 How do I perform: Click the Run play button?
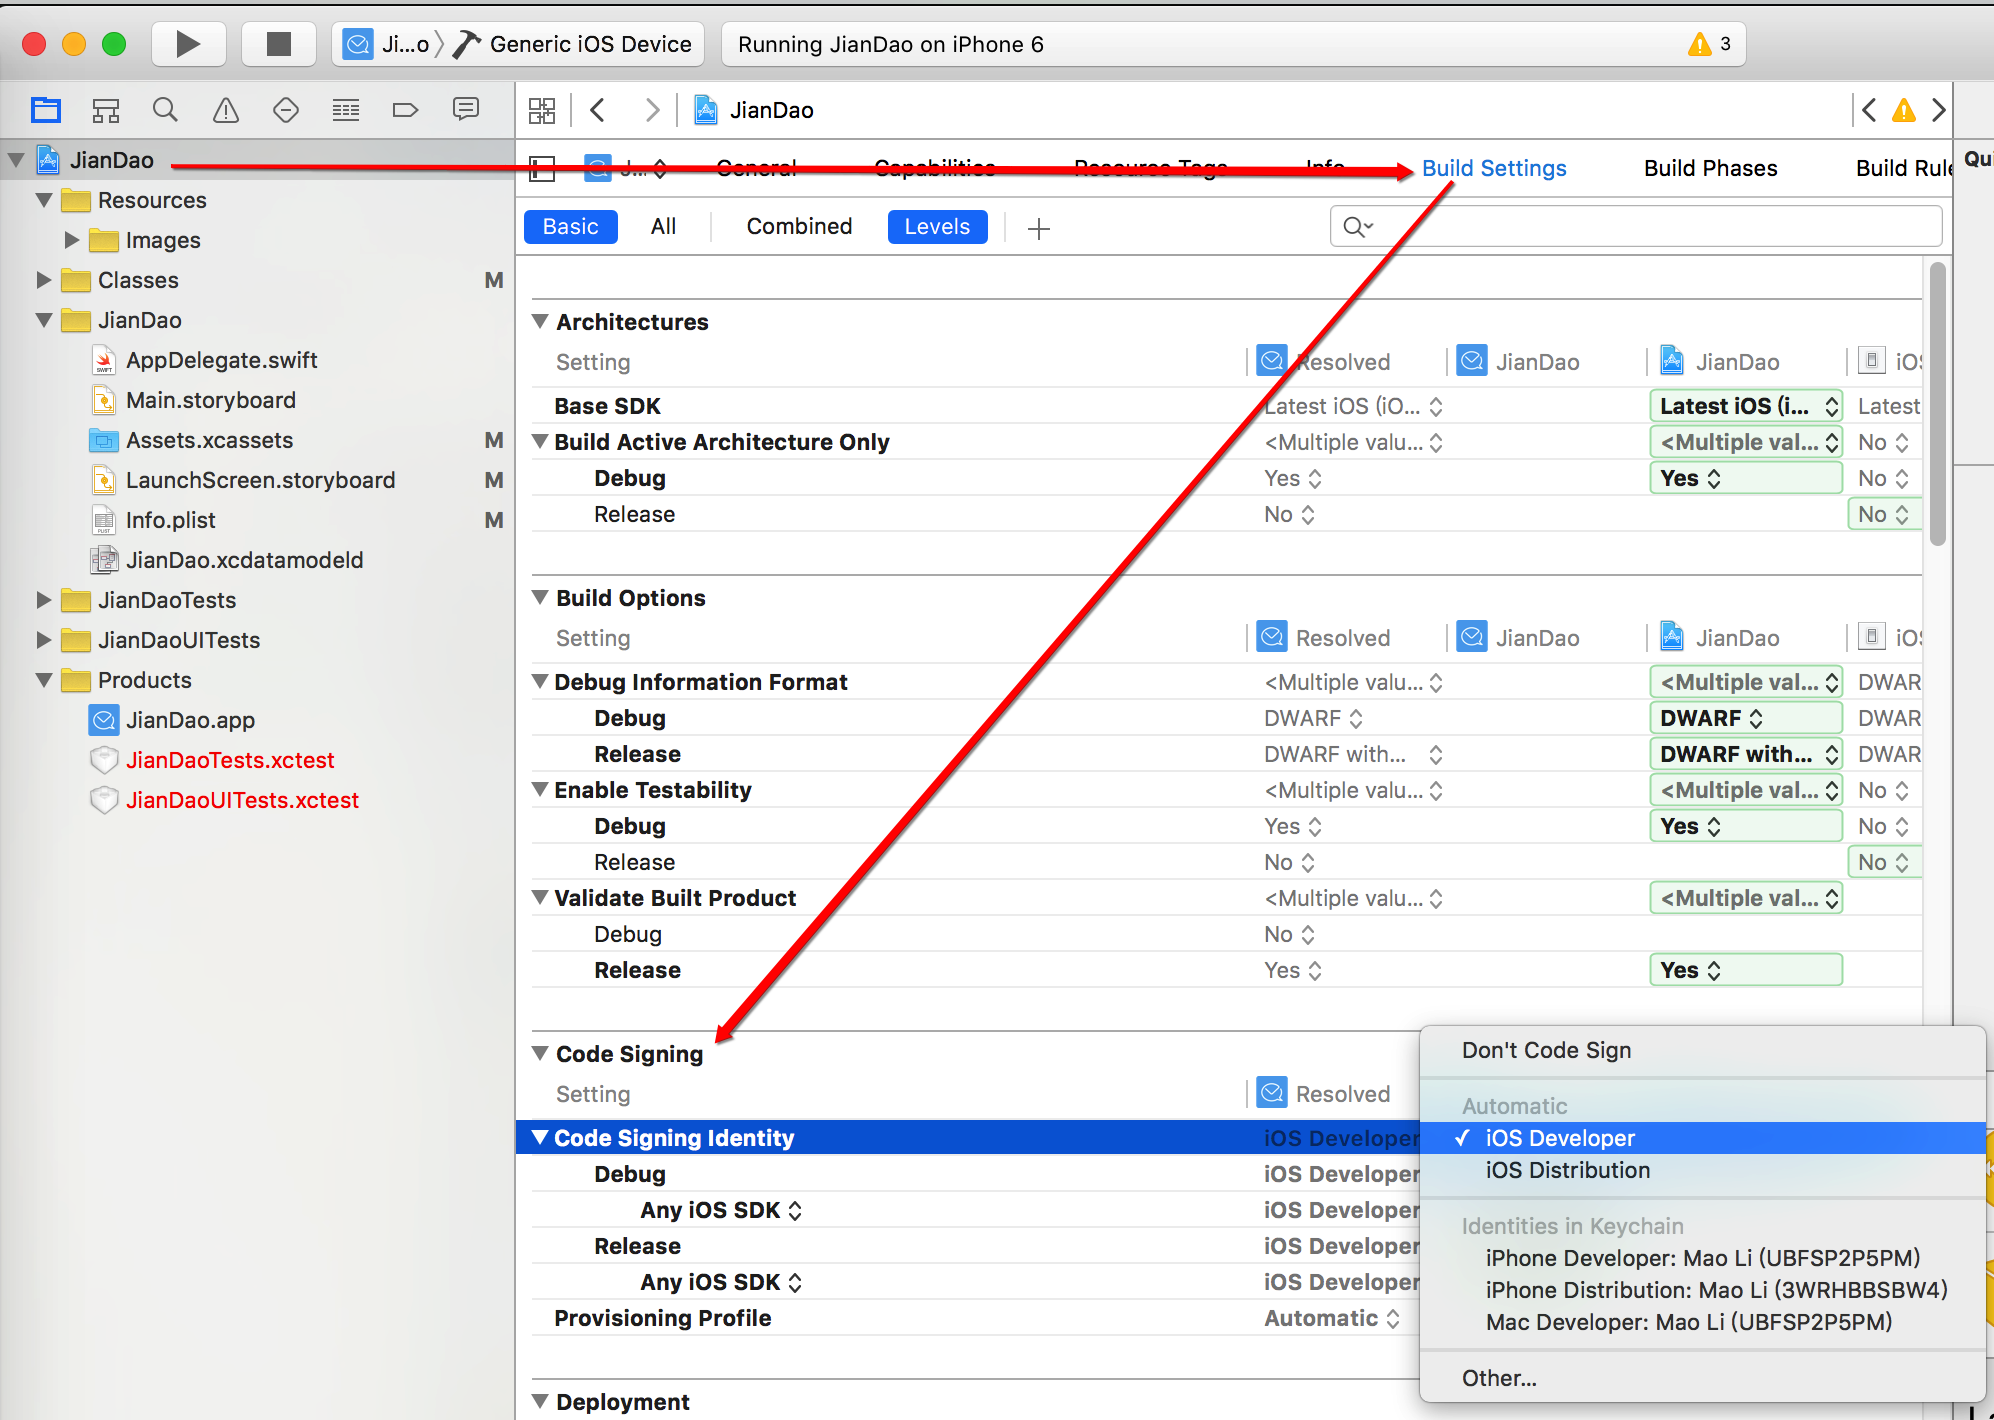[187, 44]
